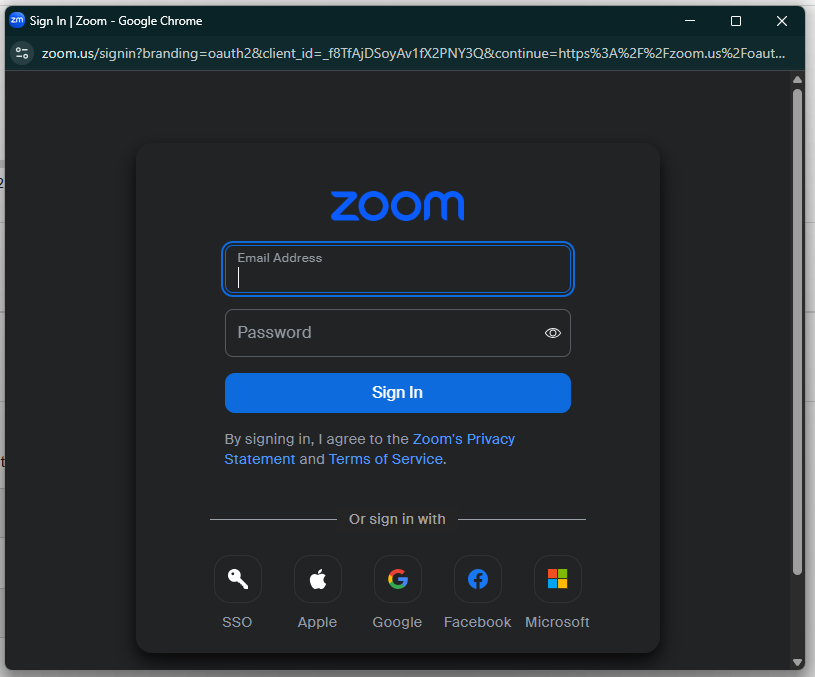The width and height of the screenshot is (815, 677).
Task: Click the scrollbar down arrow
Action: 797,662
